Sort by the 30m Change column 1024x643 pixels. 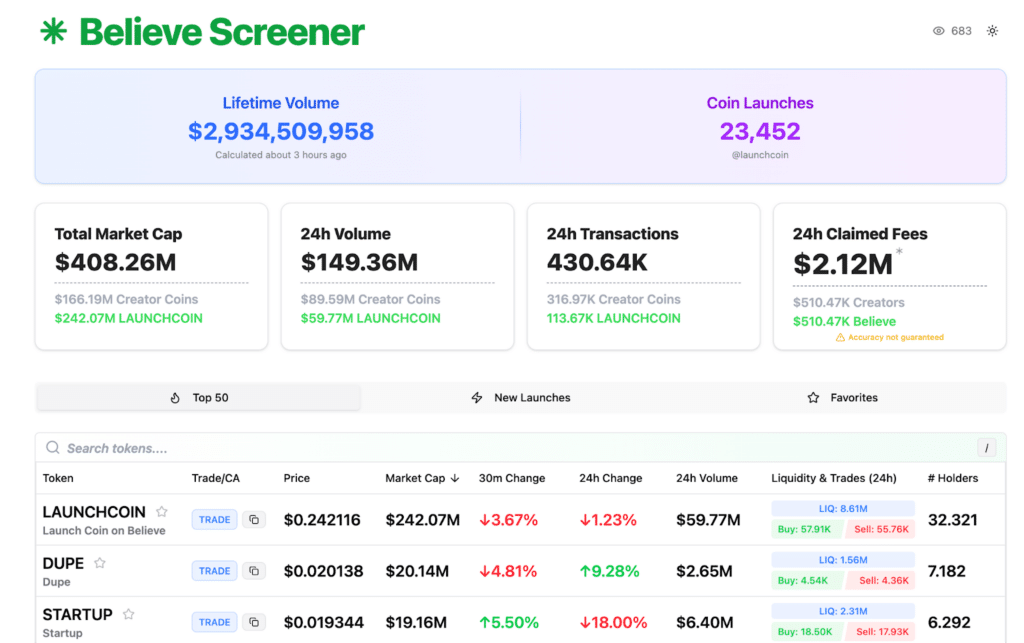512,478
